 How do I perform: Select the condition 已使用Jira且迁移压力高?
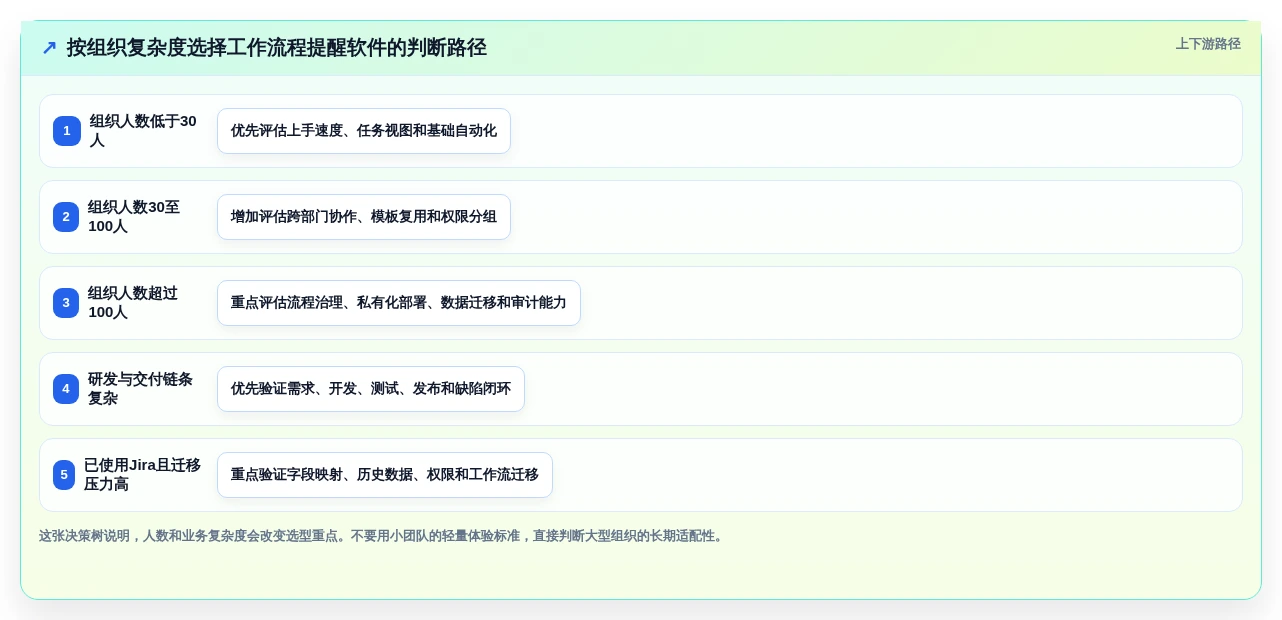tap(142, 475)
